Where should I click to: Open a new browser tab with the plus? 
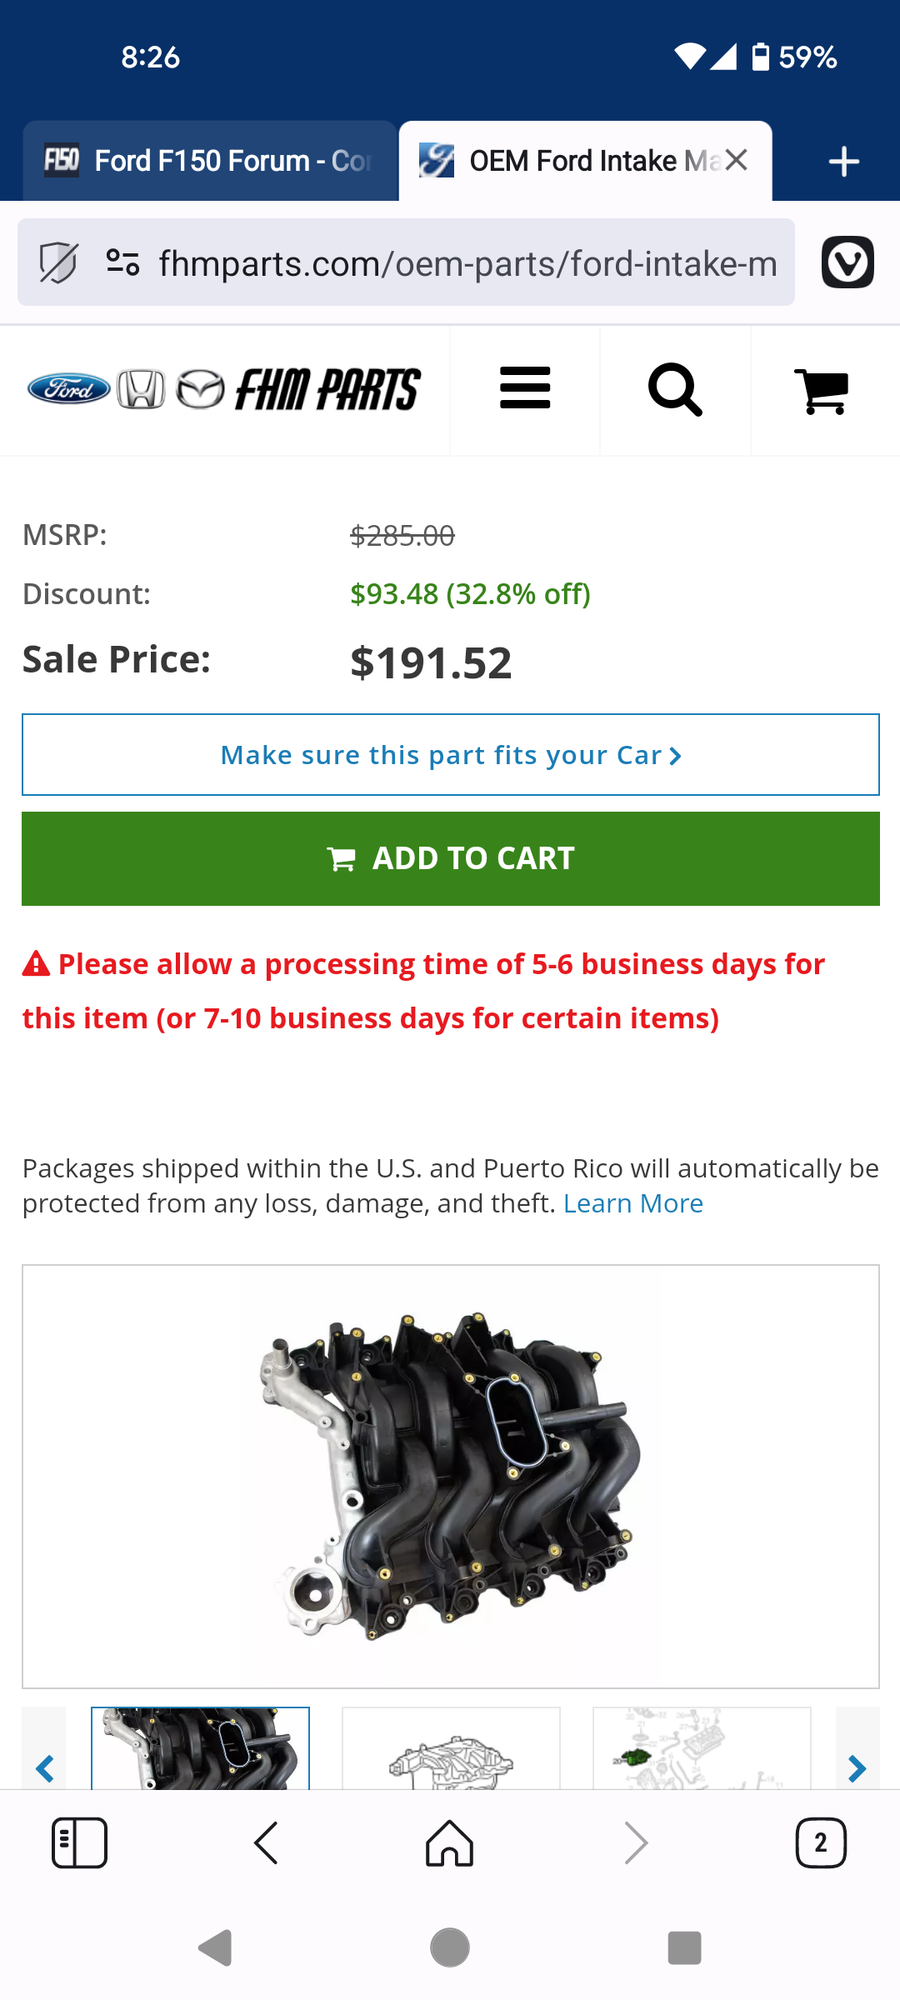[843, 160]
